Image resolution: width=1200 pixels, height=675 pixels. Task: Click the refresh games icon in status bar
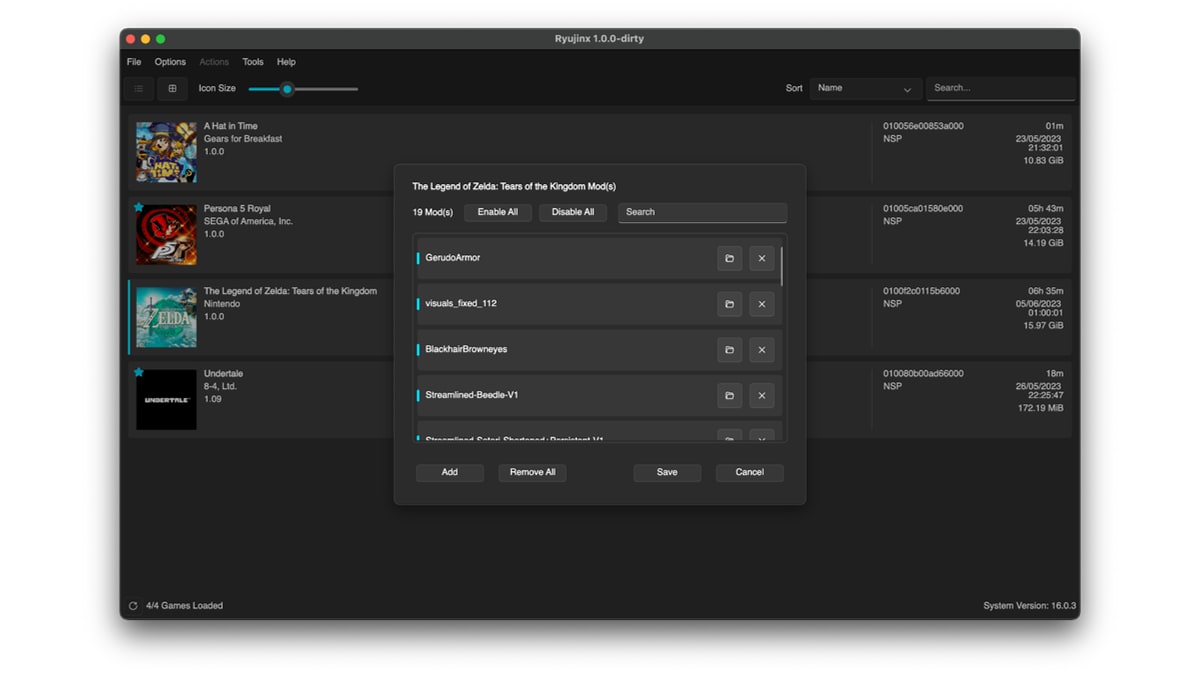pos(133,606)
